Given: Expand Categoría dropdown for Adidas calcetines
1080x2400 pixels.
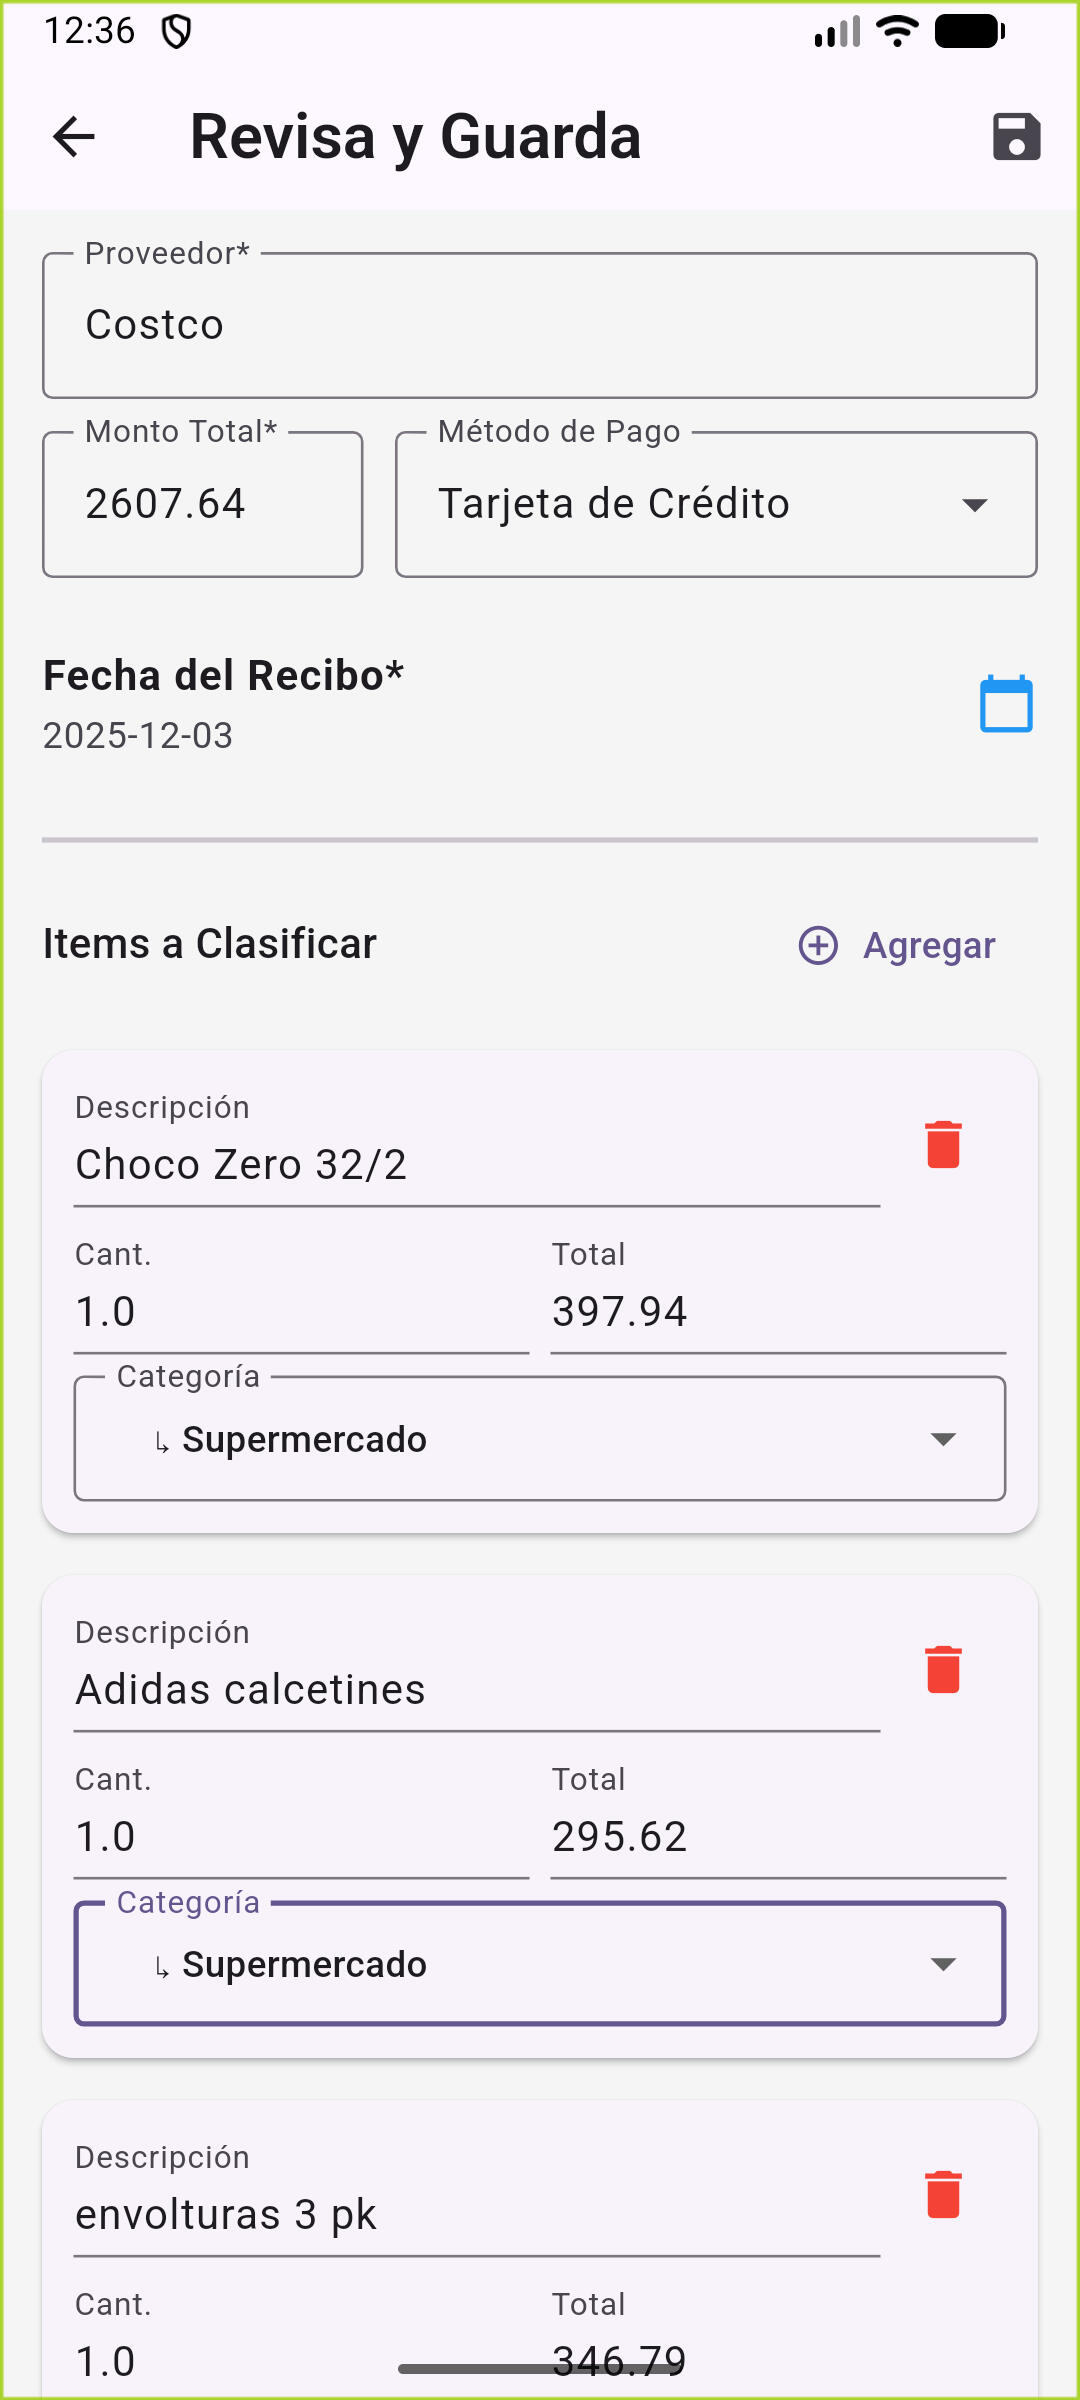Looking at the screenshot, I should point(540,1964).
